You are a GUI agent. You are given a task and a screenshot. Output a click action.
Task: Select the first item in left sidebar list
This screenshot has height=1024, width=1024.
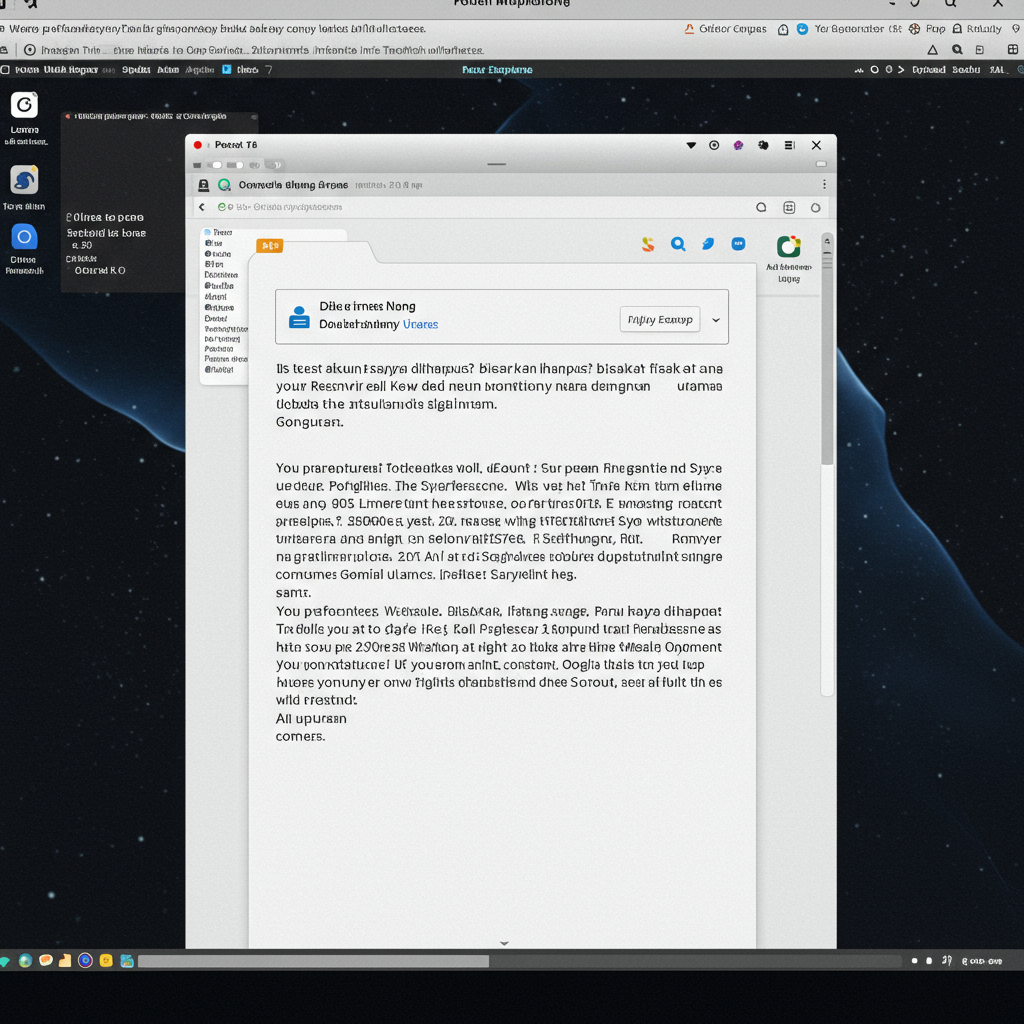[x=218, y=232]
